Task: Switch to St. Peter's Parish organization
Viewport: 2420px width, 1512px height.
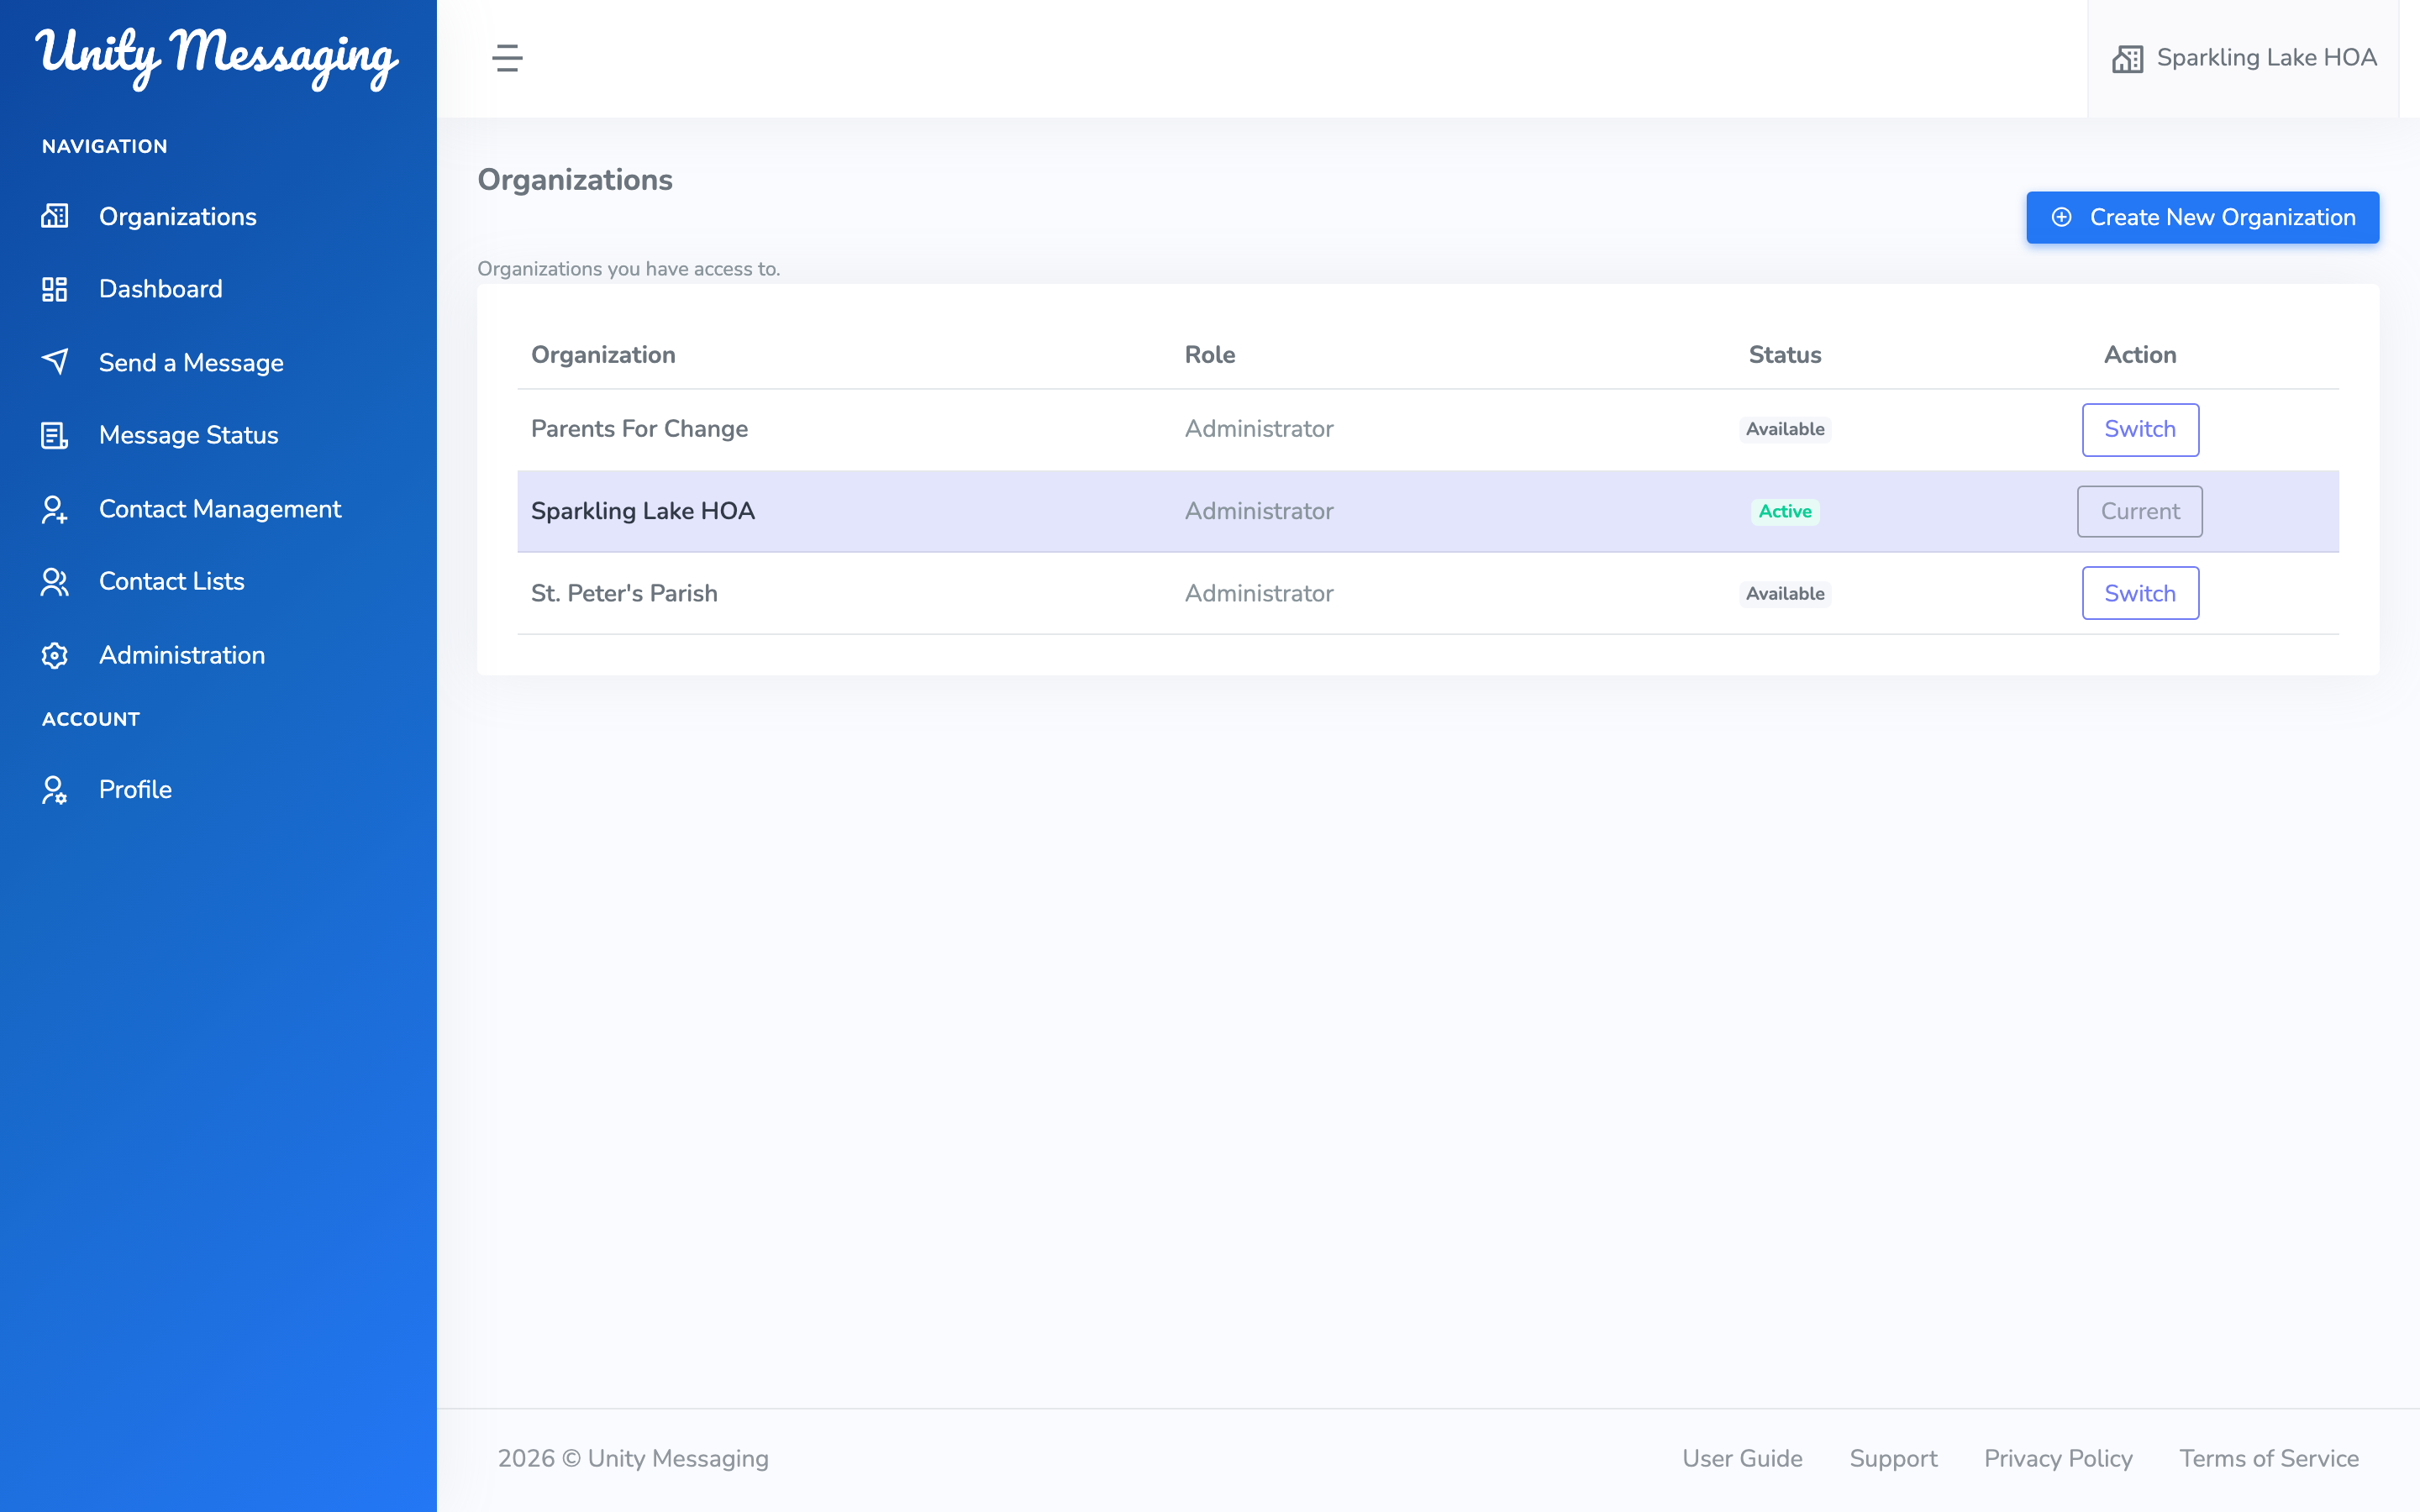Action: [2140, 593]
